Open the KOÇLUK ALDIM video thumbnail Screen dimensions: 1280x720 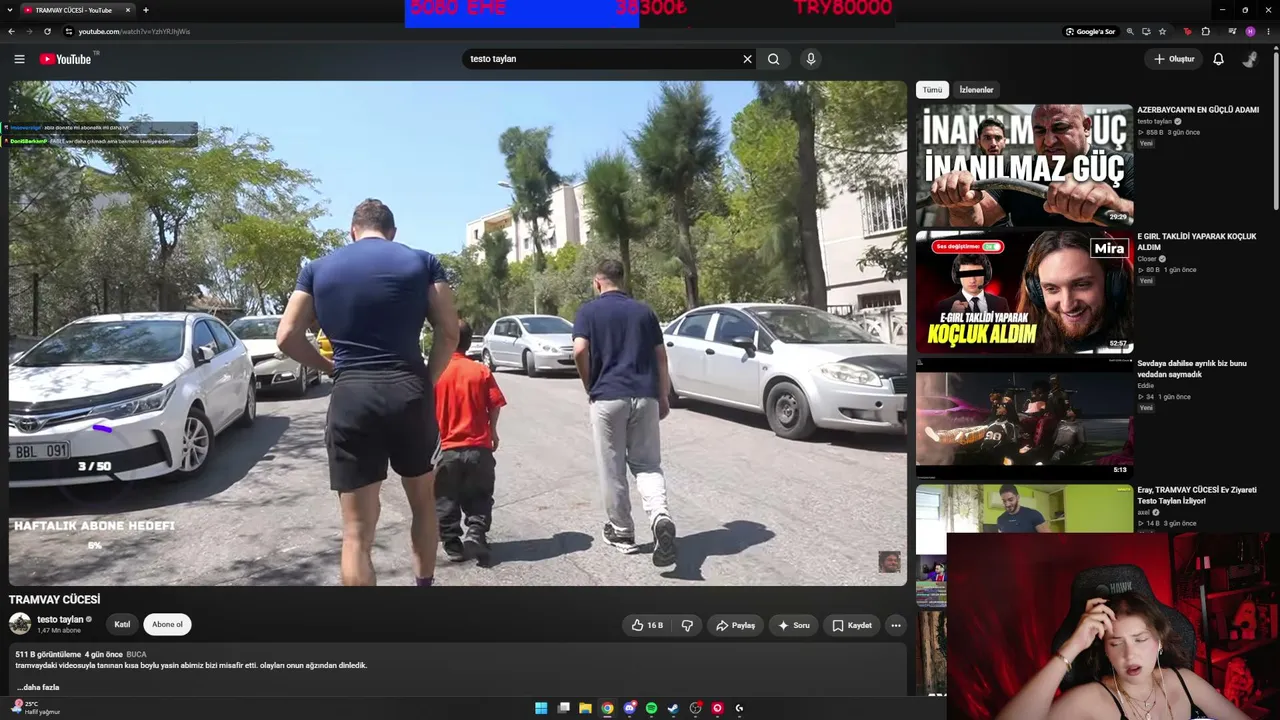[x=1024, y=292]
